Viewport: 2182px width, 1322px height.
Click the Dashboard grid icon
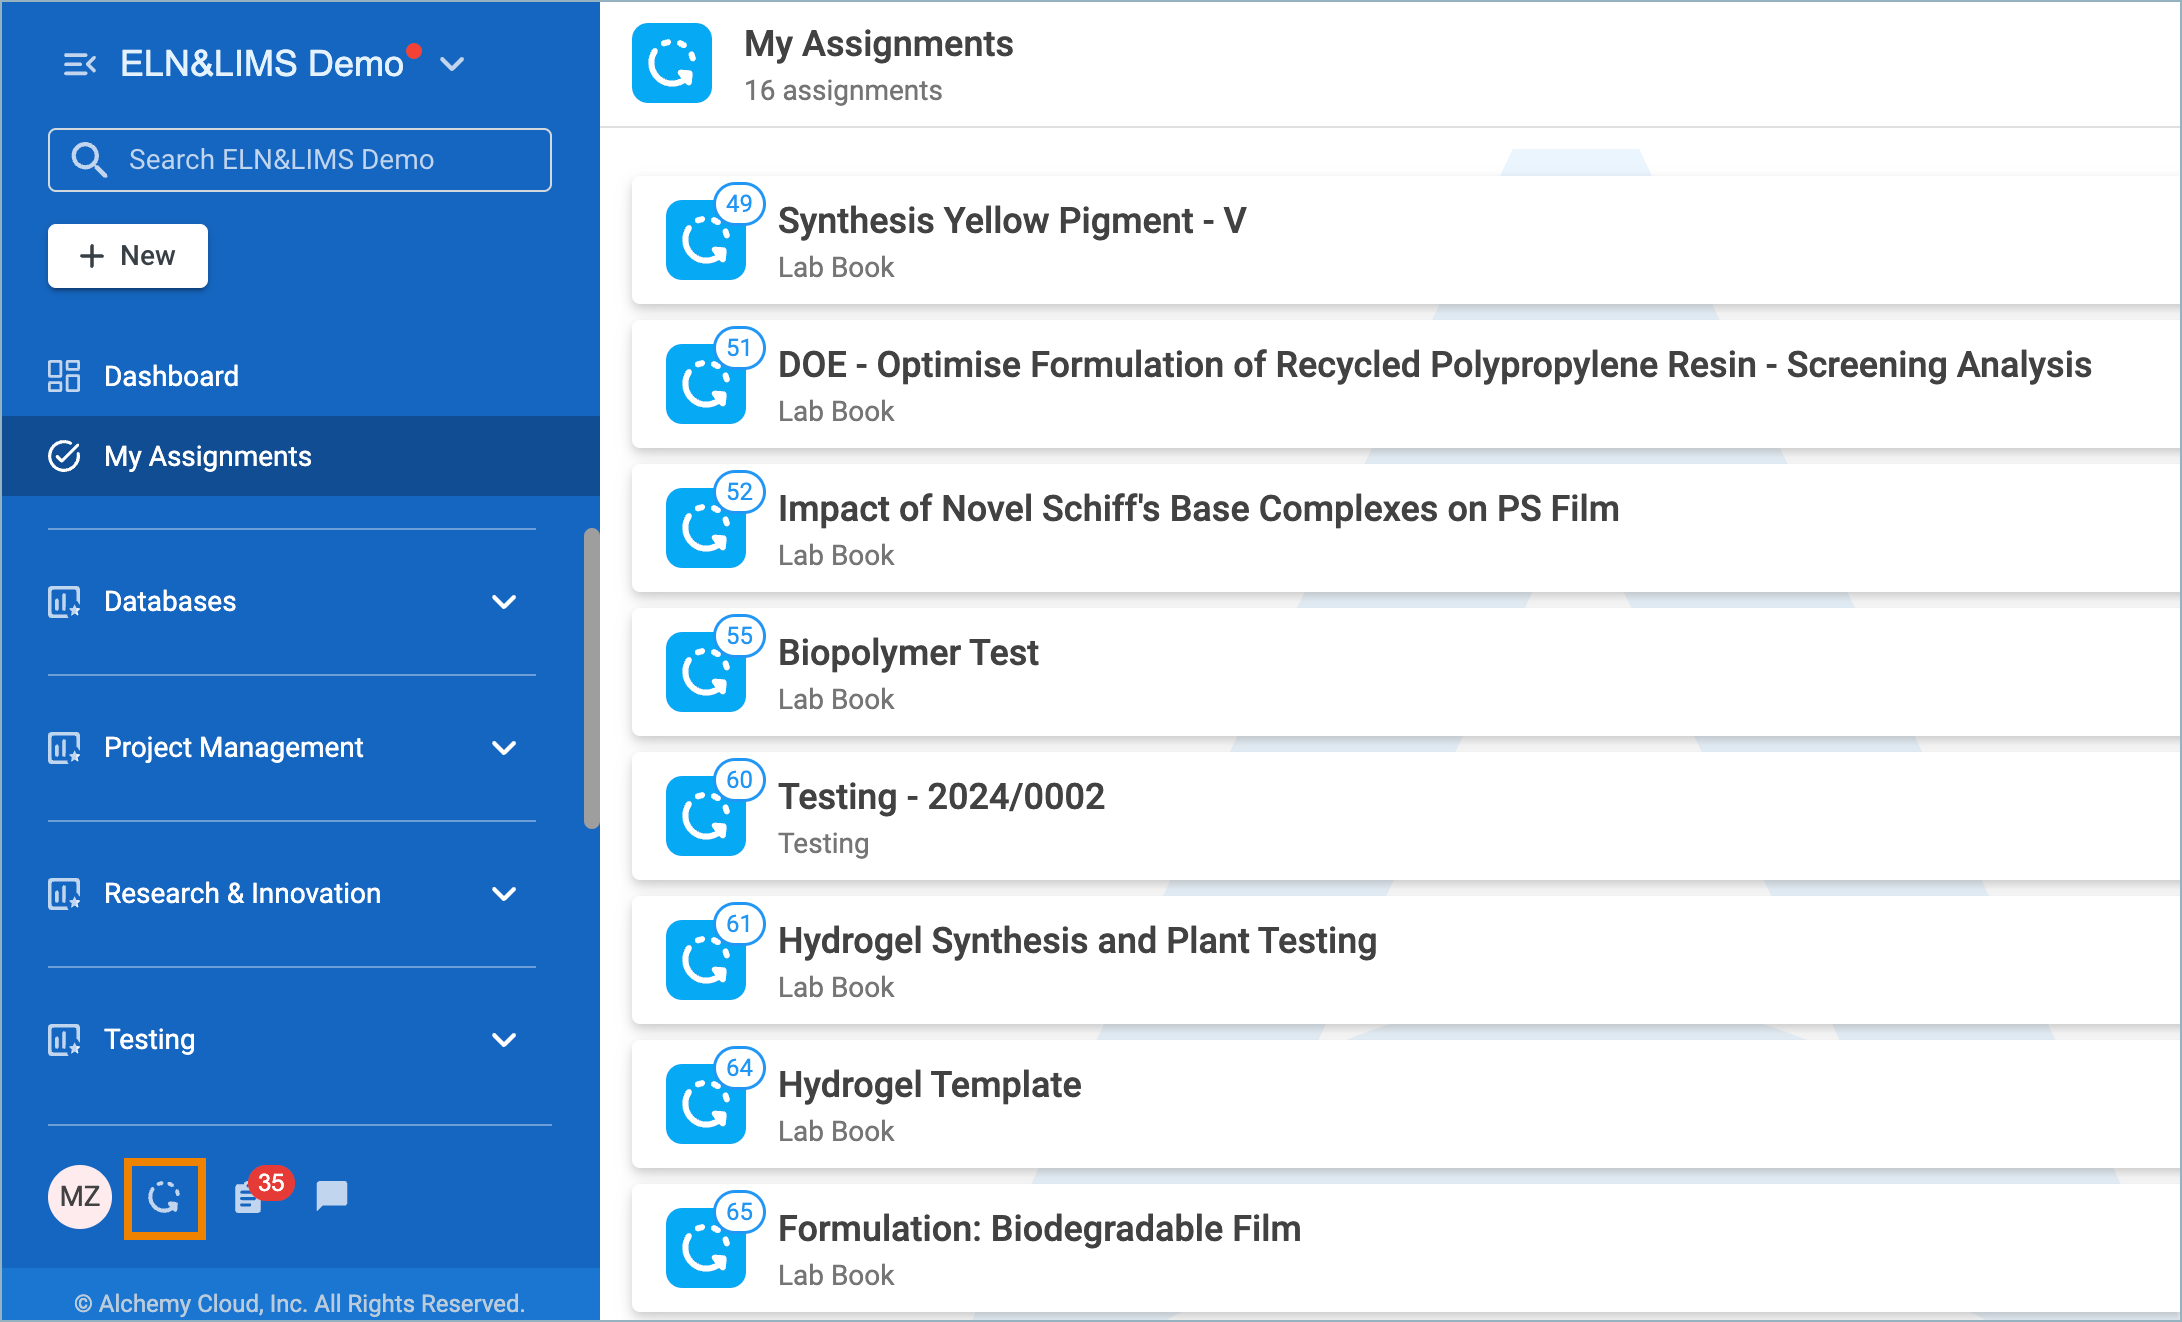pos(64,376)
